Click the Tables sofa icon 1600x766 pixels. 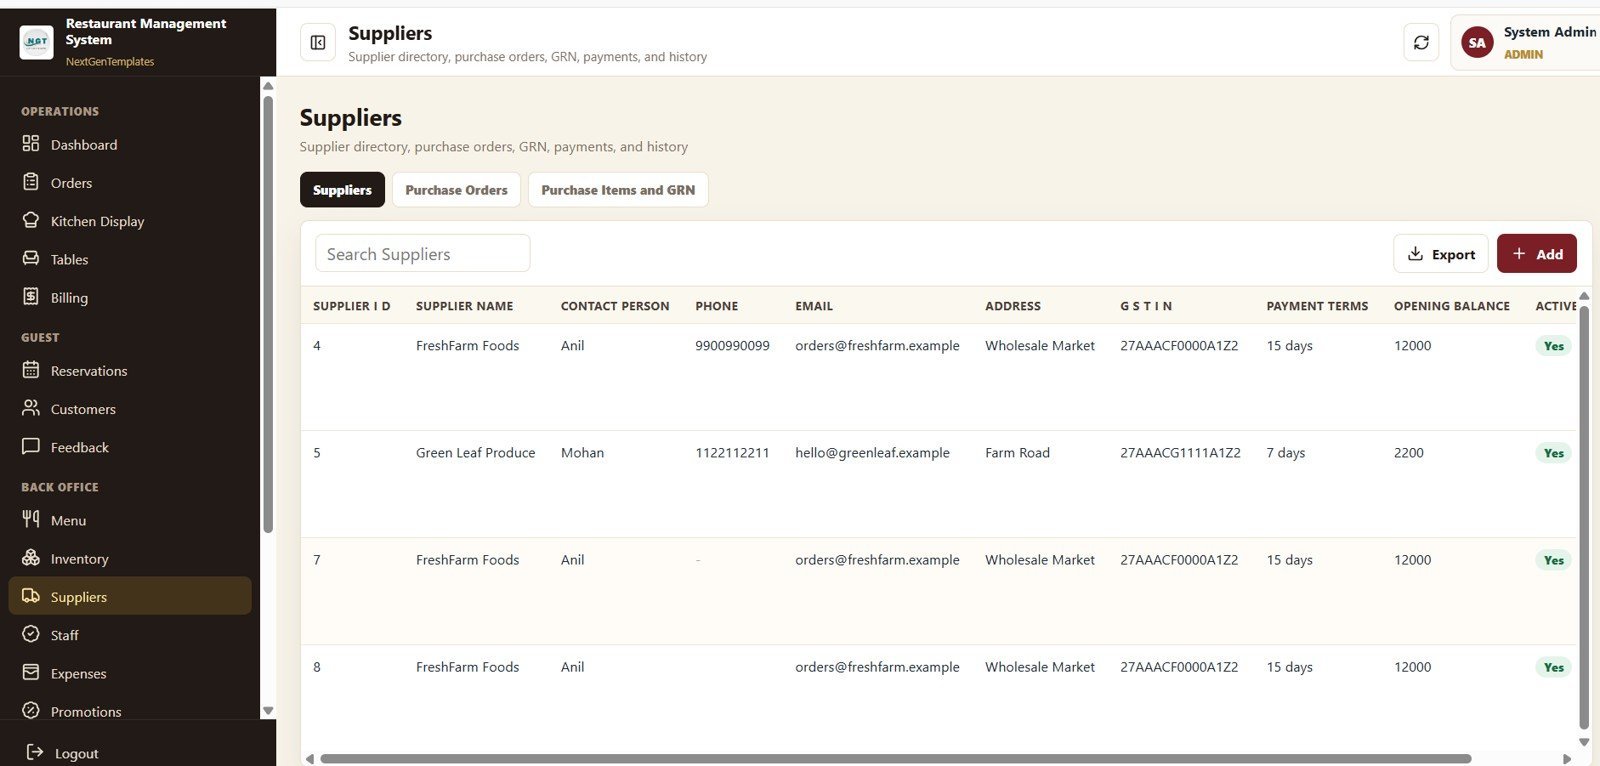[x=31, y=258]
